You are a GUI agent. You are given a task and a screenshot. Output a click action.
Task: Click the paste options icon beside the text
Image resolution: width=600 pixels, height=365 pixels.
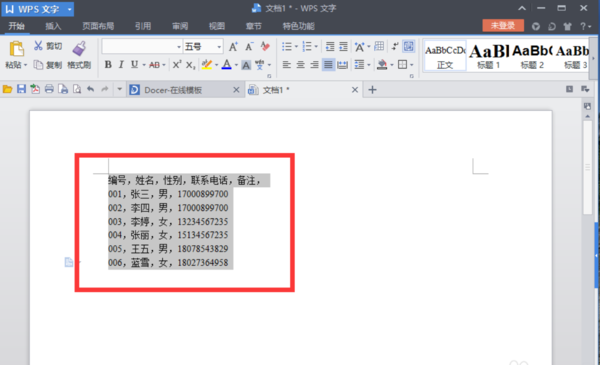click(69, 262)
